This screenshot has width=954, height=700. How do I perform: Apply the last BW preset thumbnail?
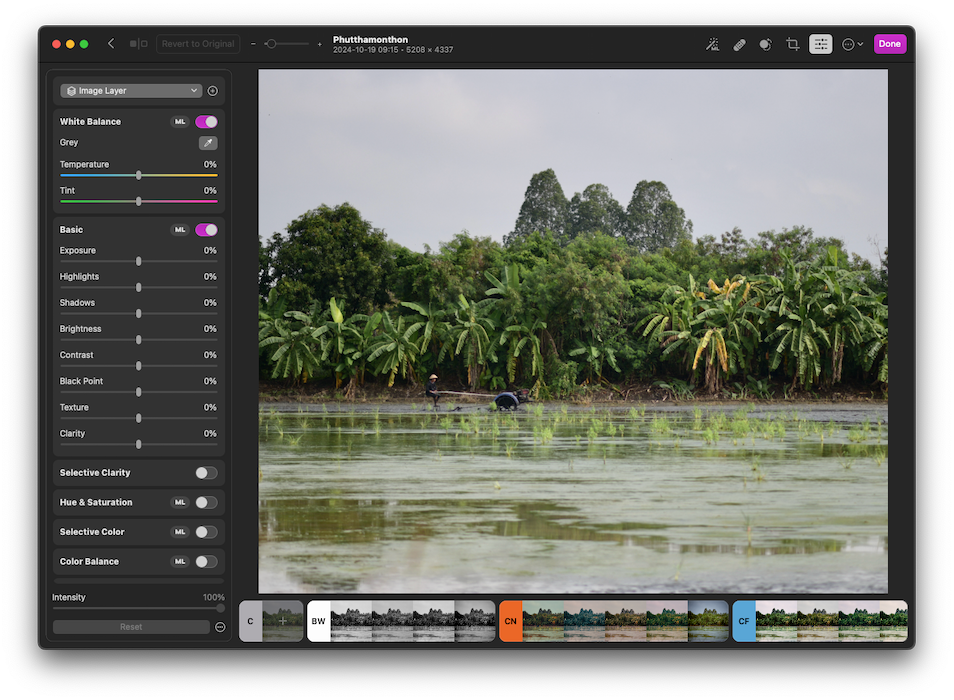pyautogui.click(x=475, y=621)
